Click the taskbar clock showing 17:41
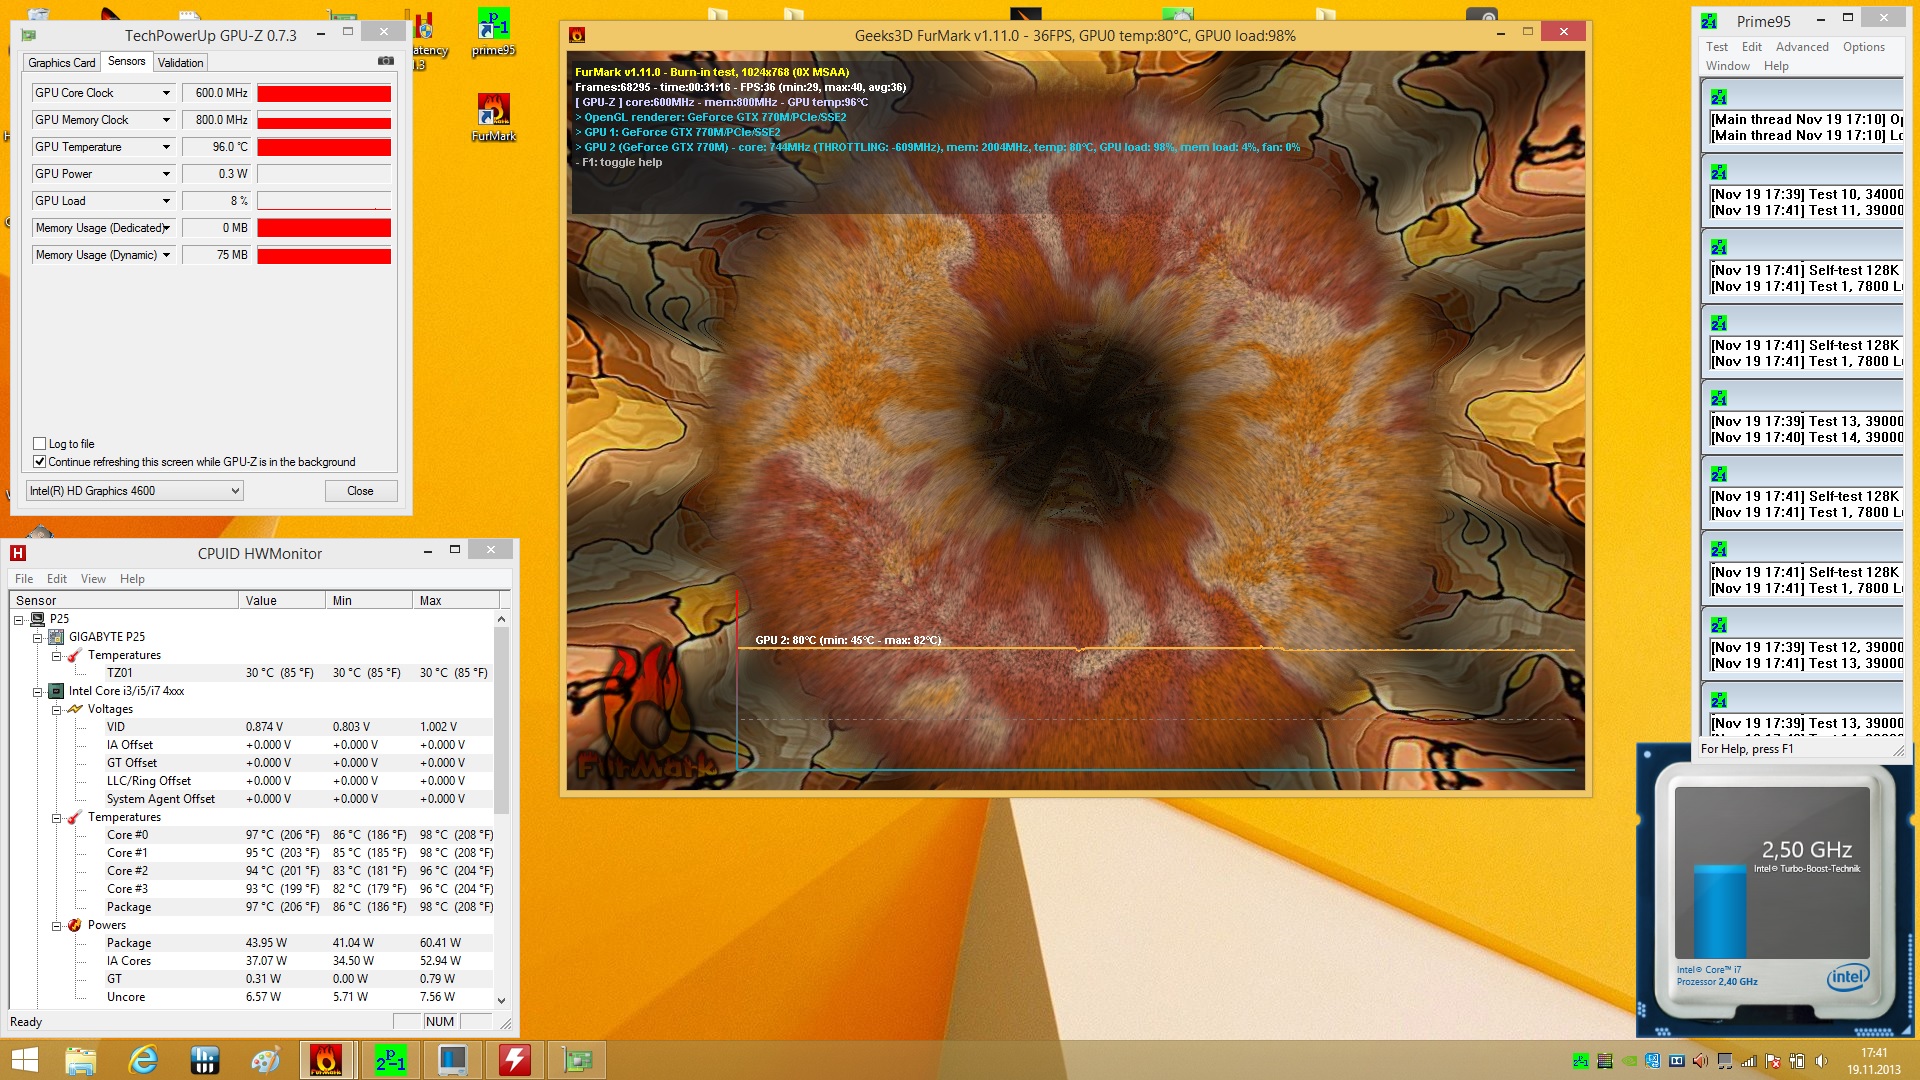 (x=1874, y=1053)
